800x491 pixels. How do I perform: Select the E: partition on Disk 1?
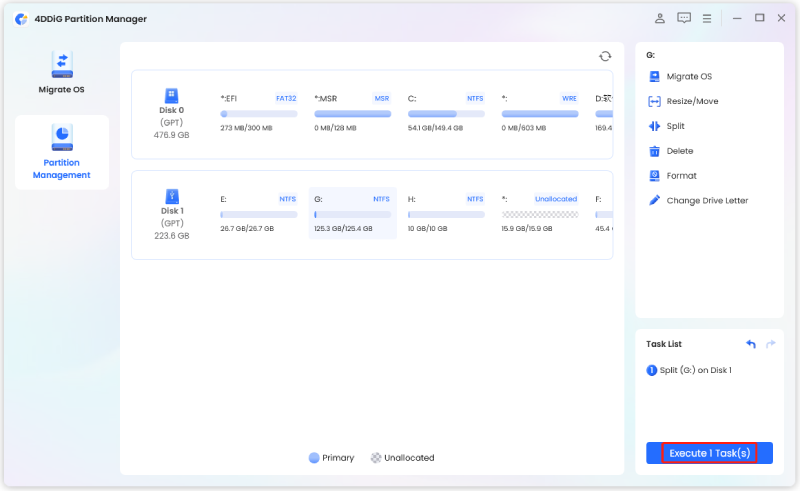[x=259, y=214]
